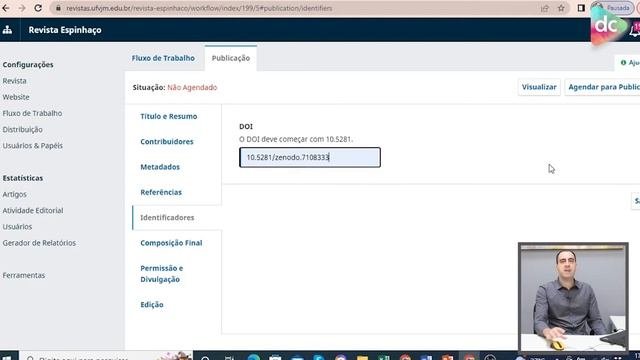Viewport: 640px width, 360px height.
Task: Click the Revista settings link in sidebar
Action: (x=14, y=81)
